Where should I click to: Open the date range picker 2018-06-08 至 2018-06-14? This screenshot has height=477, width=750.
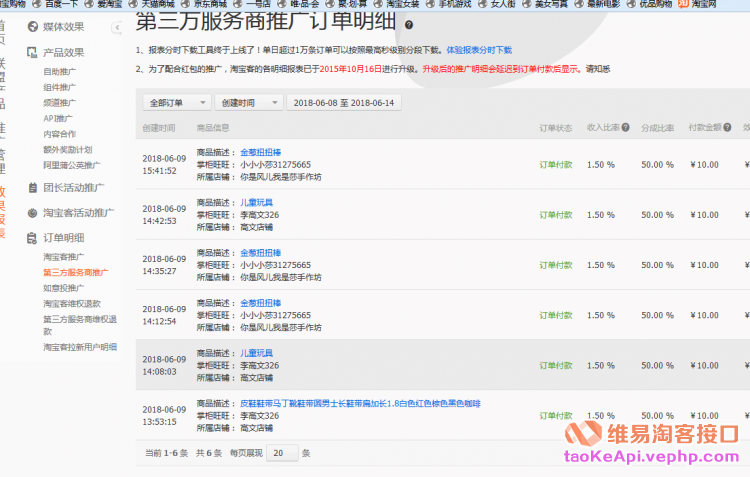click(344, 103)
